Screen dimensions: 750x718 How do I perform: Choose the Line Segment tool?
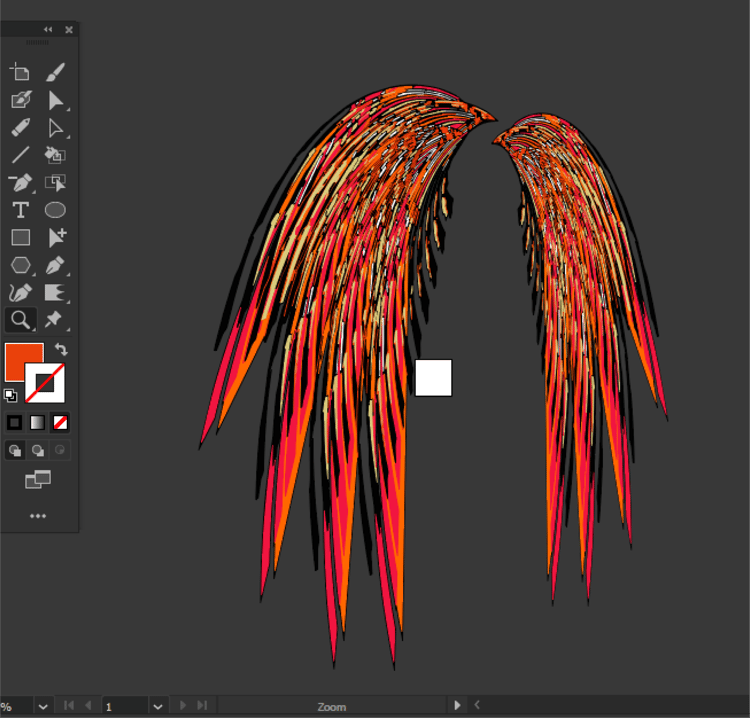point(20,155)
